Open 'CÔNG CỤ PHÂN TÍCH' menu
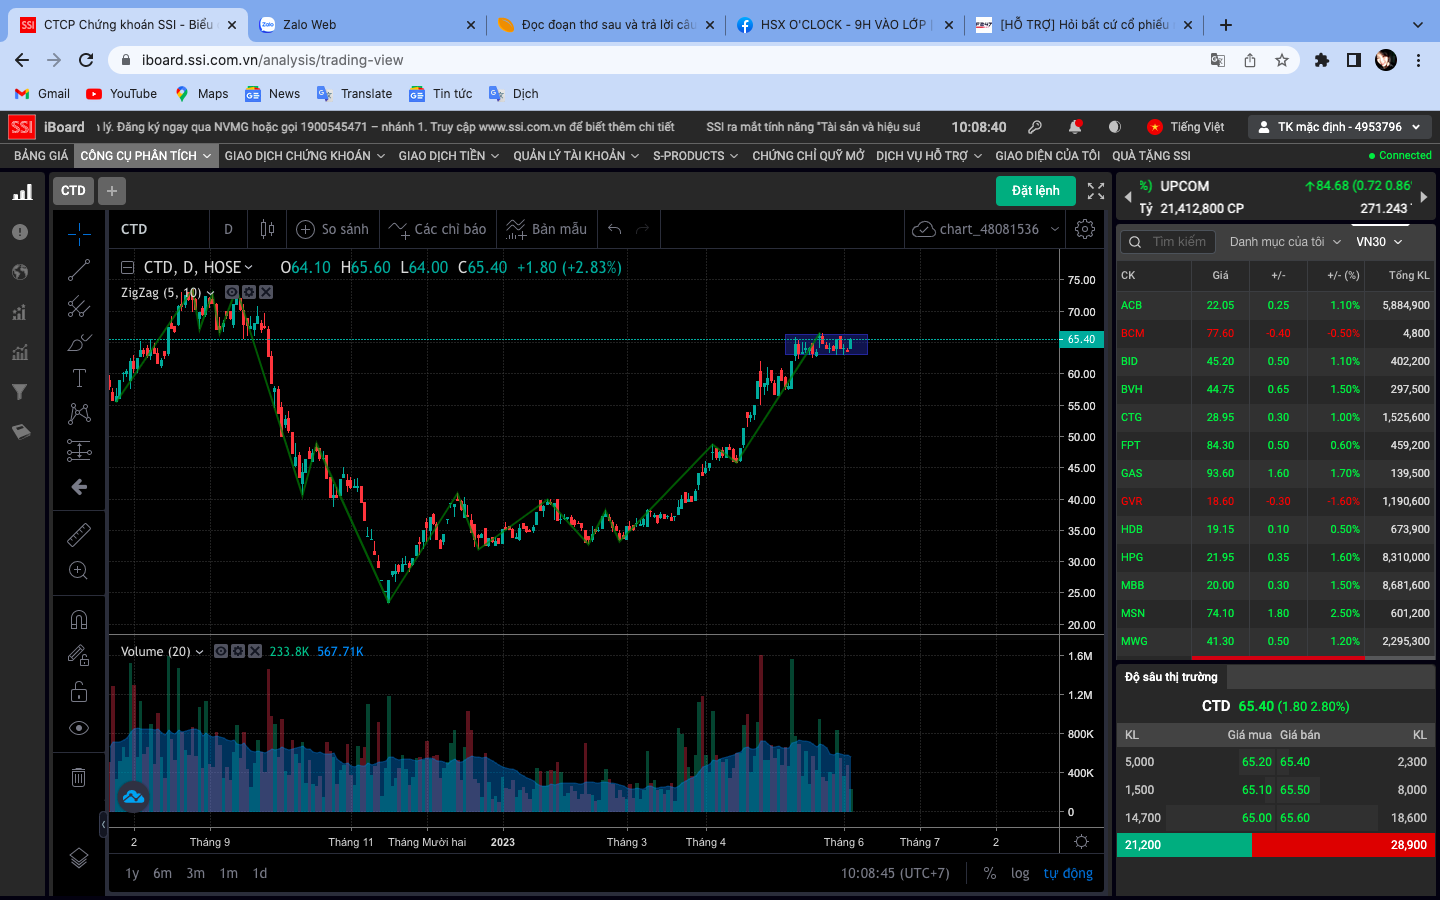The width and height of the screenshot is (1440, 900). pyautogui.click(x=146, y=156)
